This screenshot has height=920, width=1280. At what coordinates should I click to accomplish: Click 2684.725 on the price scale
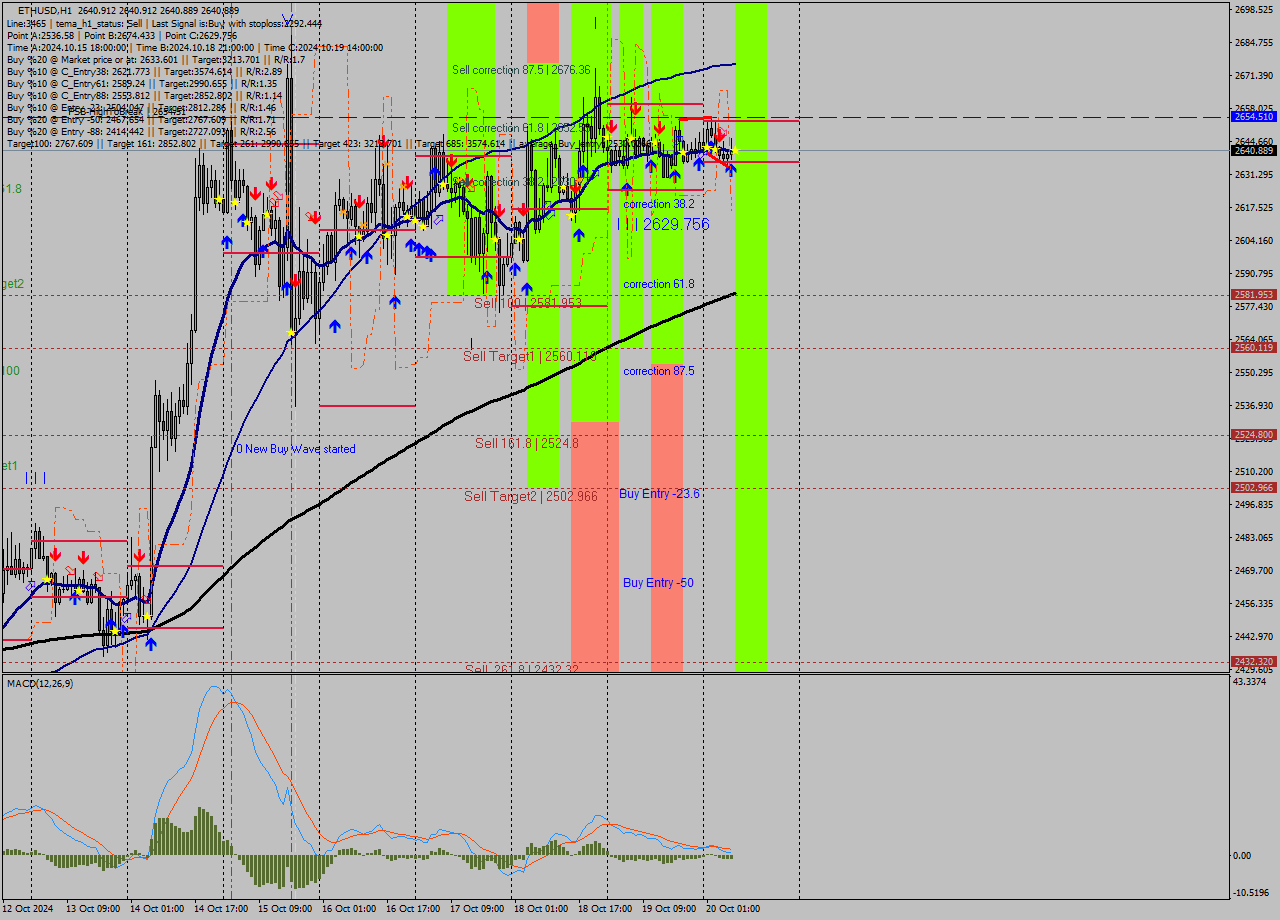[1254, 43]
